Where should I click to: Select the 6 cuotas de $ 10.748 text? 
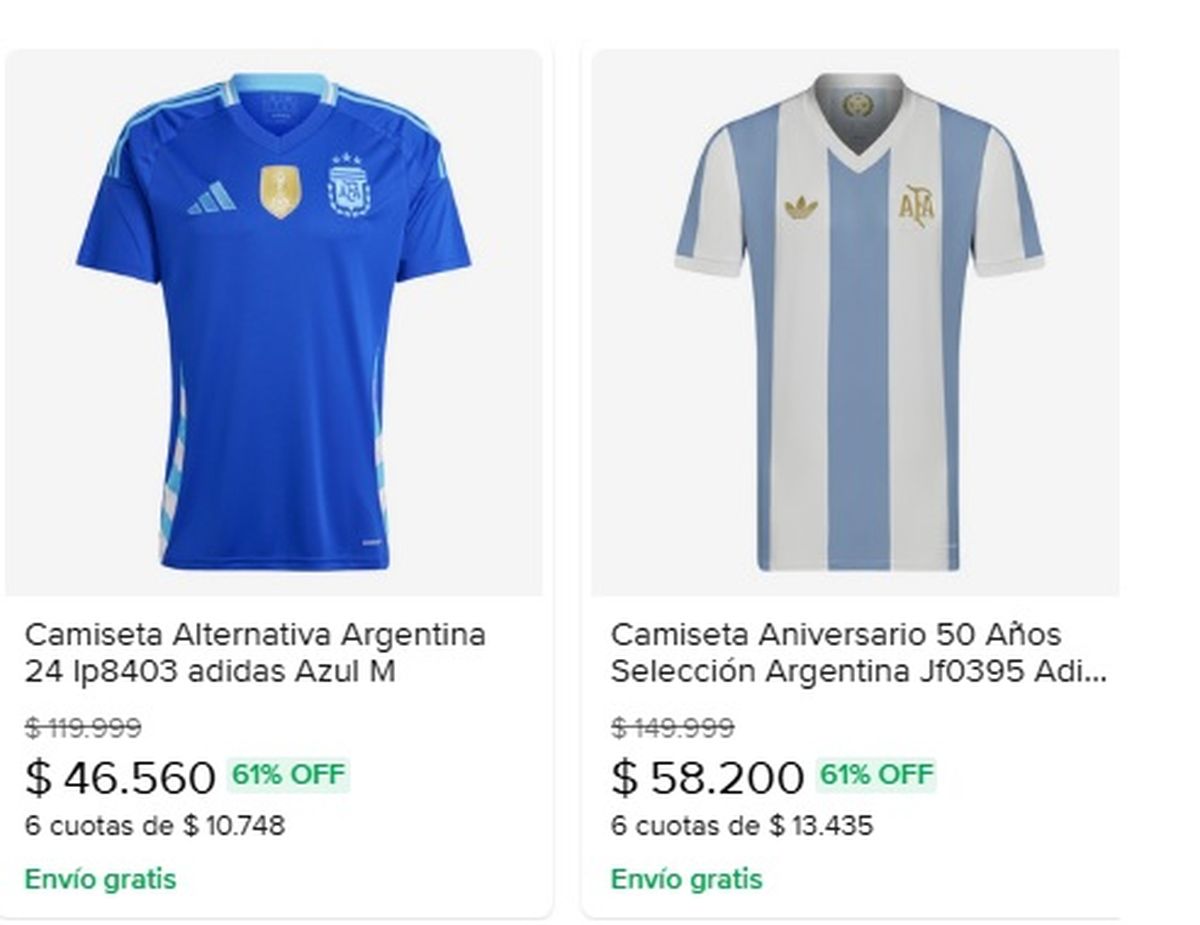155,826
